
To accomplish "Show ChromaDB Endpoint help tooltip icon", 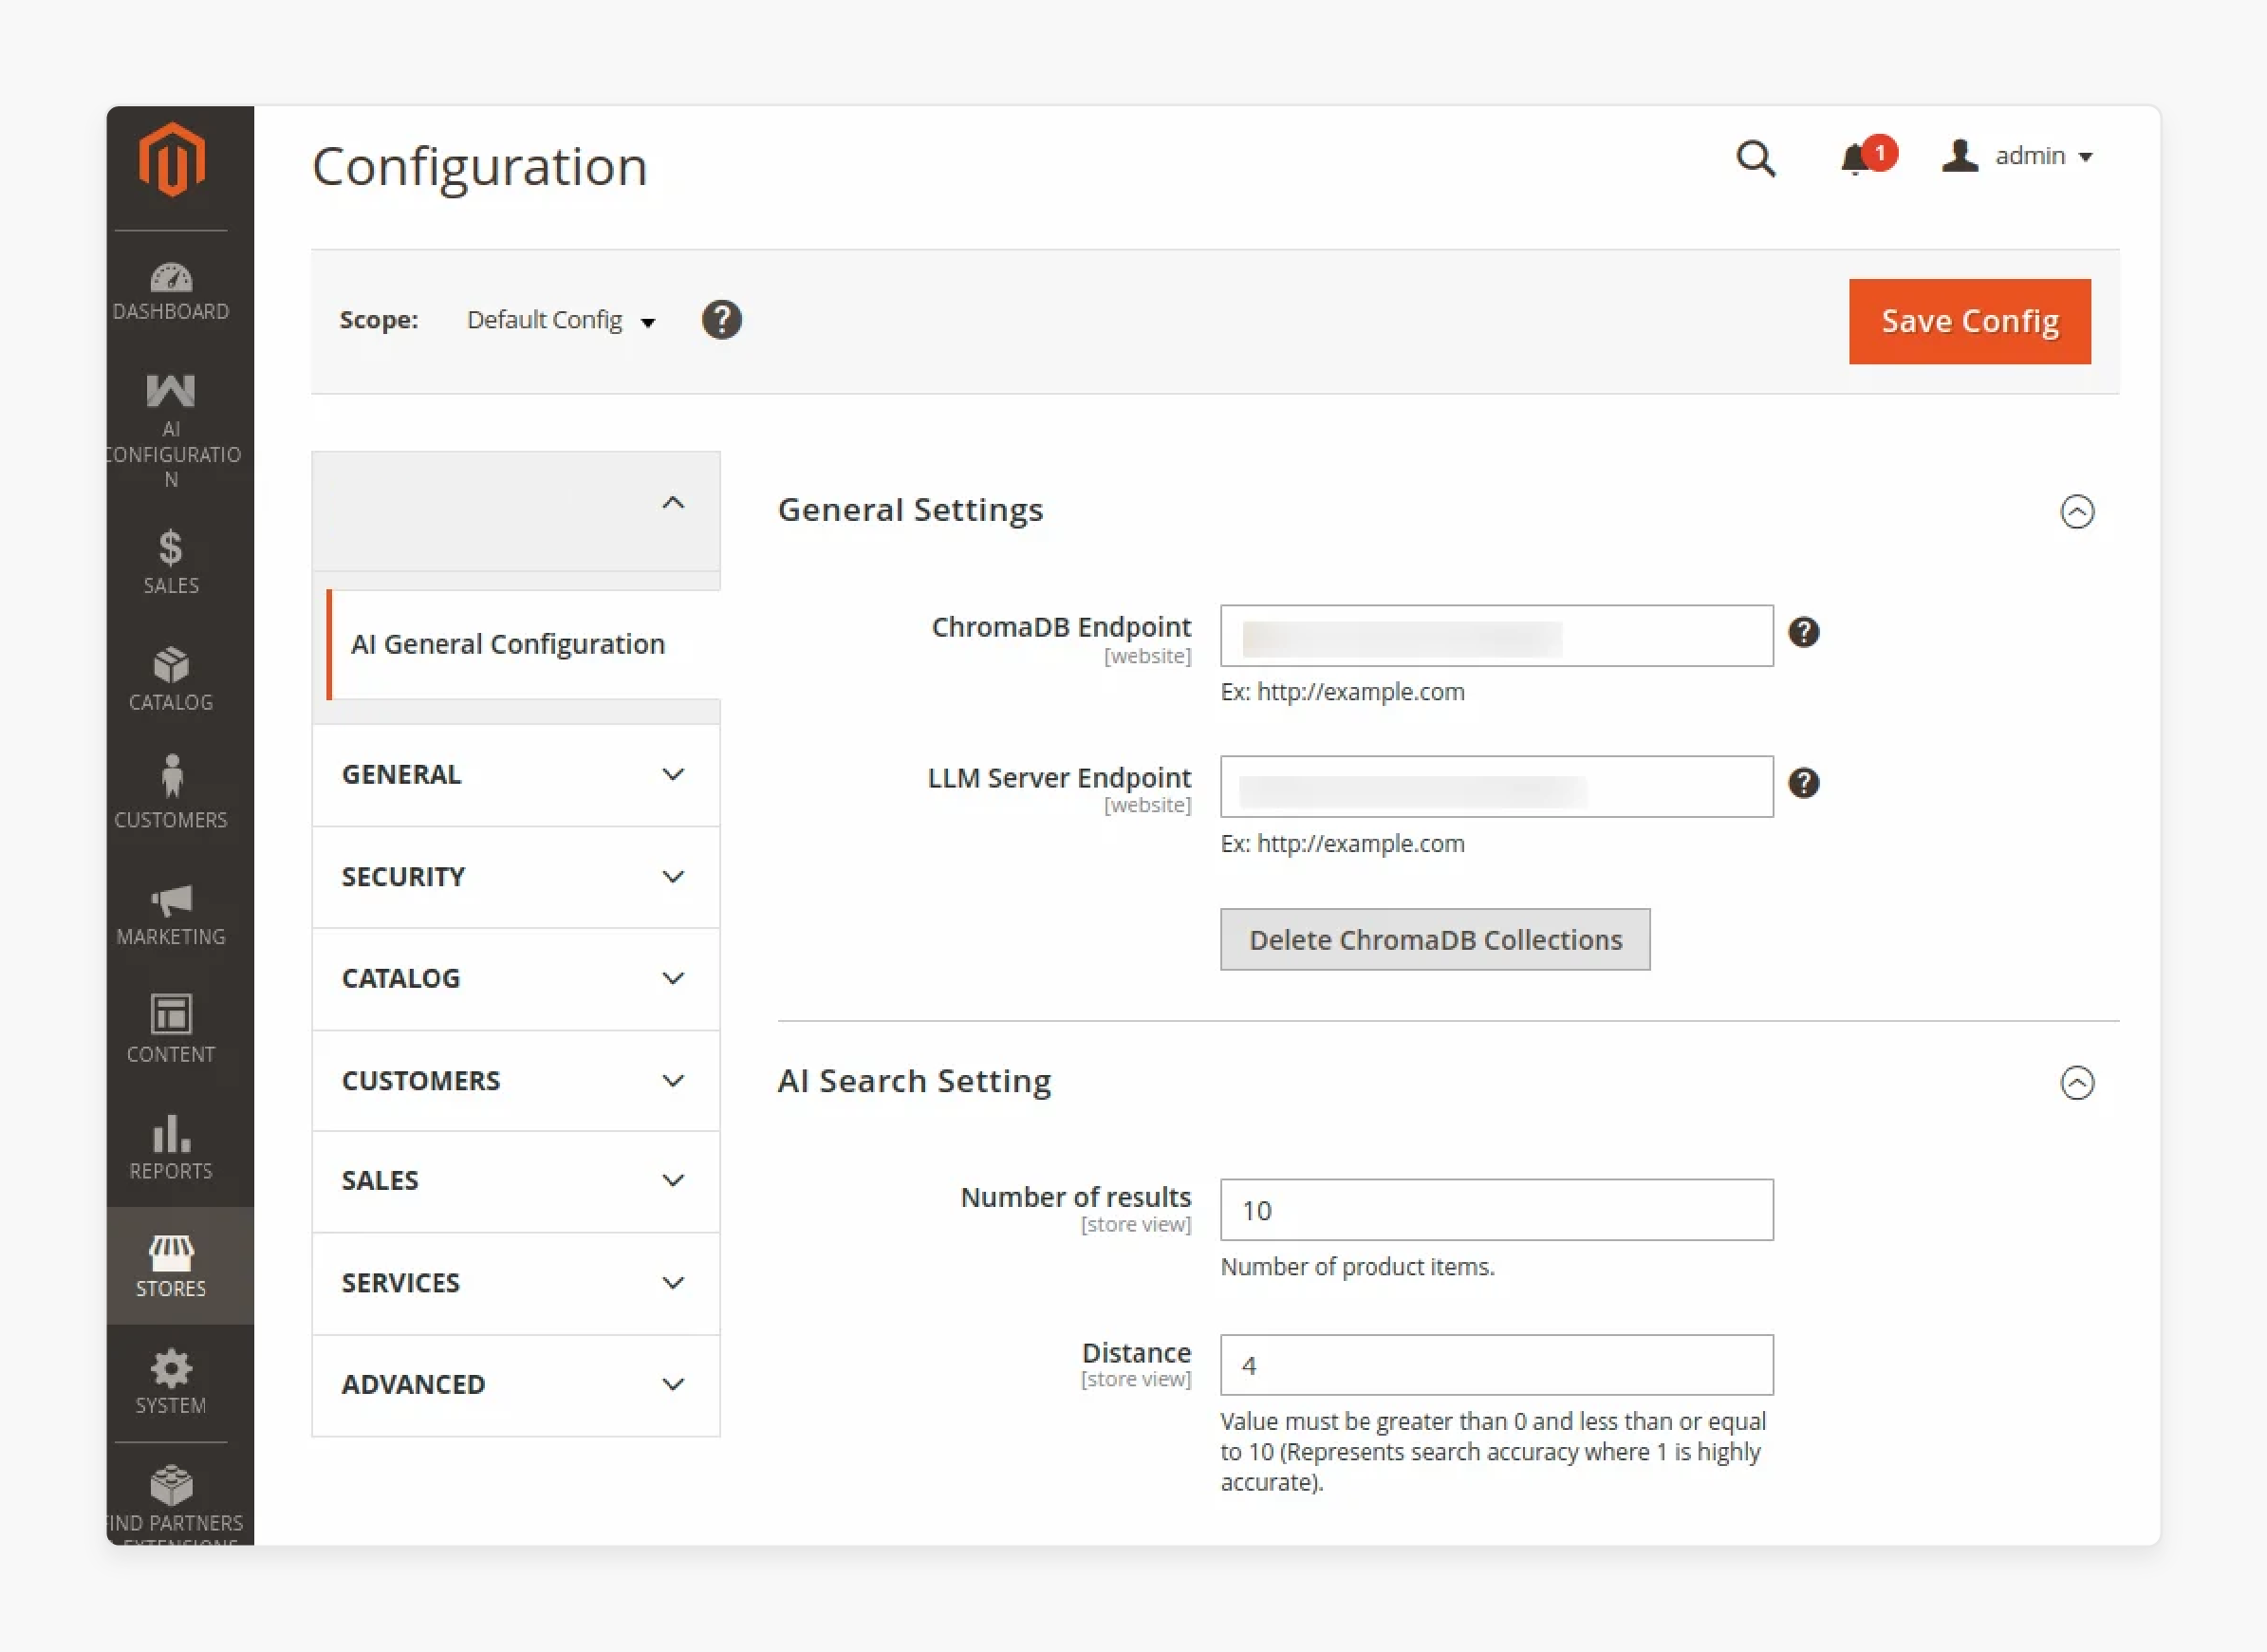I will click(x=1803, y=632).
